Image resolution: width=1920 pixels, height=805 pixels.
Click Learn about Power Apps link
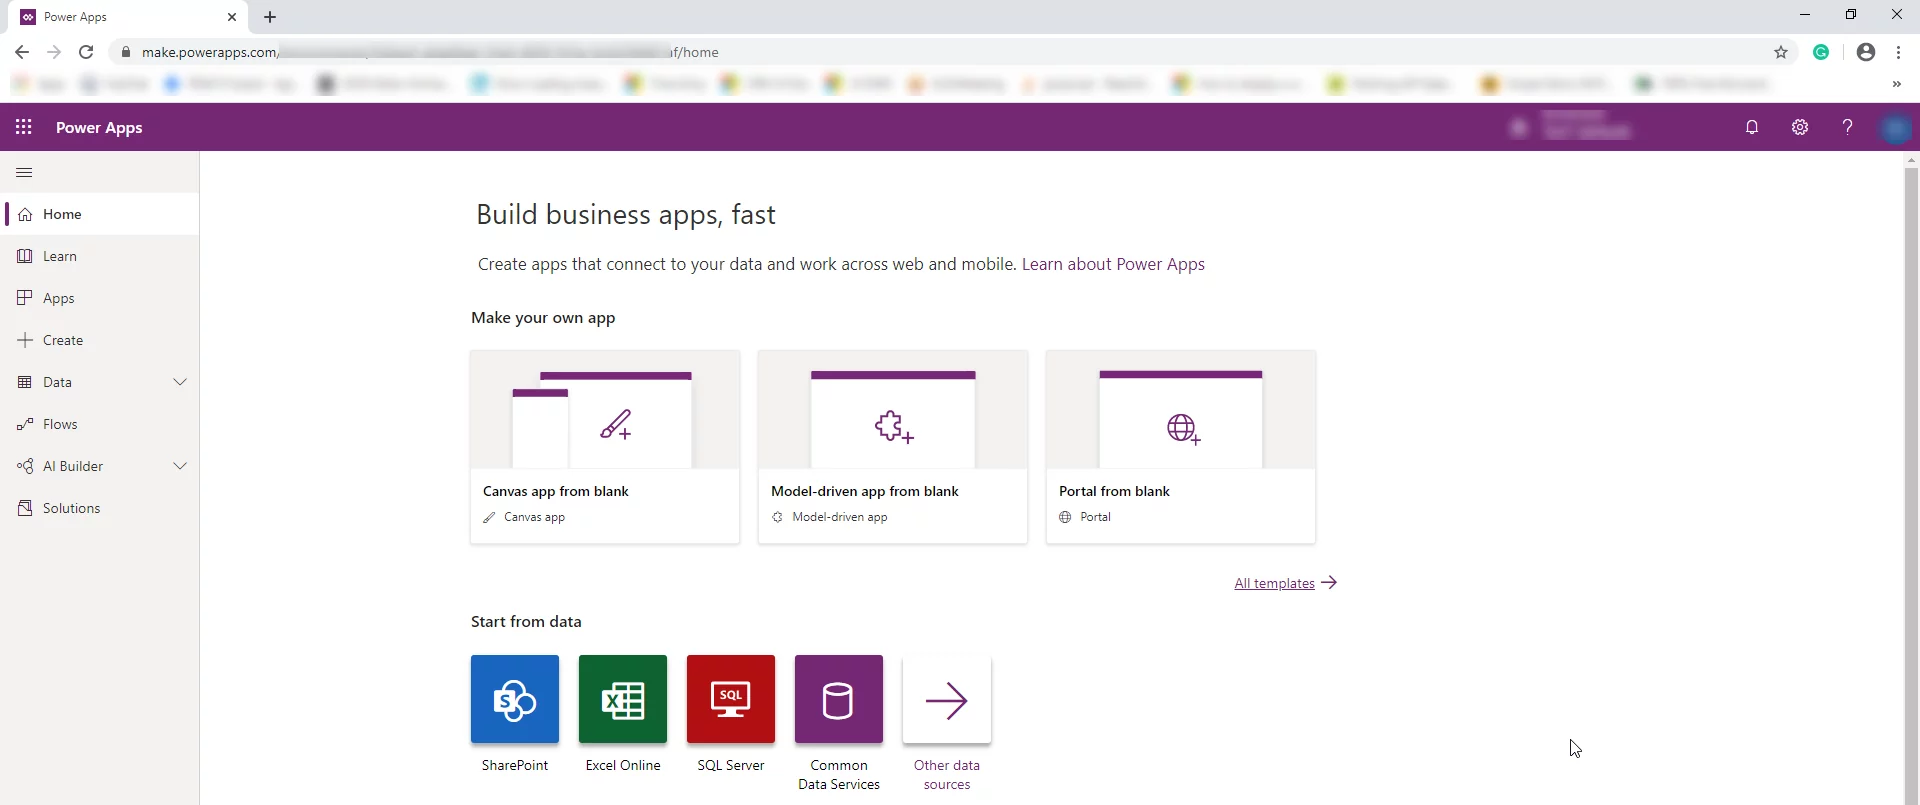point(1113,264)
